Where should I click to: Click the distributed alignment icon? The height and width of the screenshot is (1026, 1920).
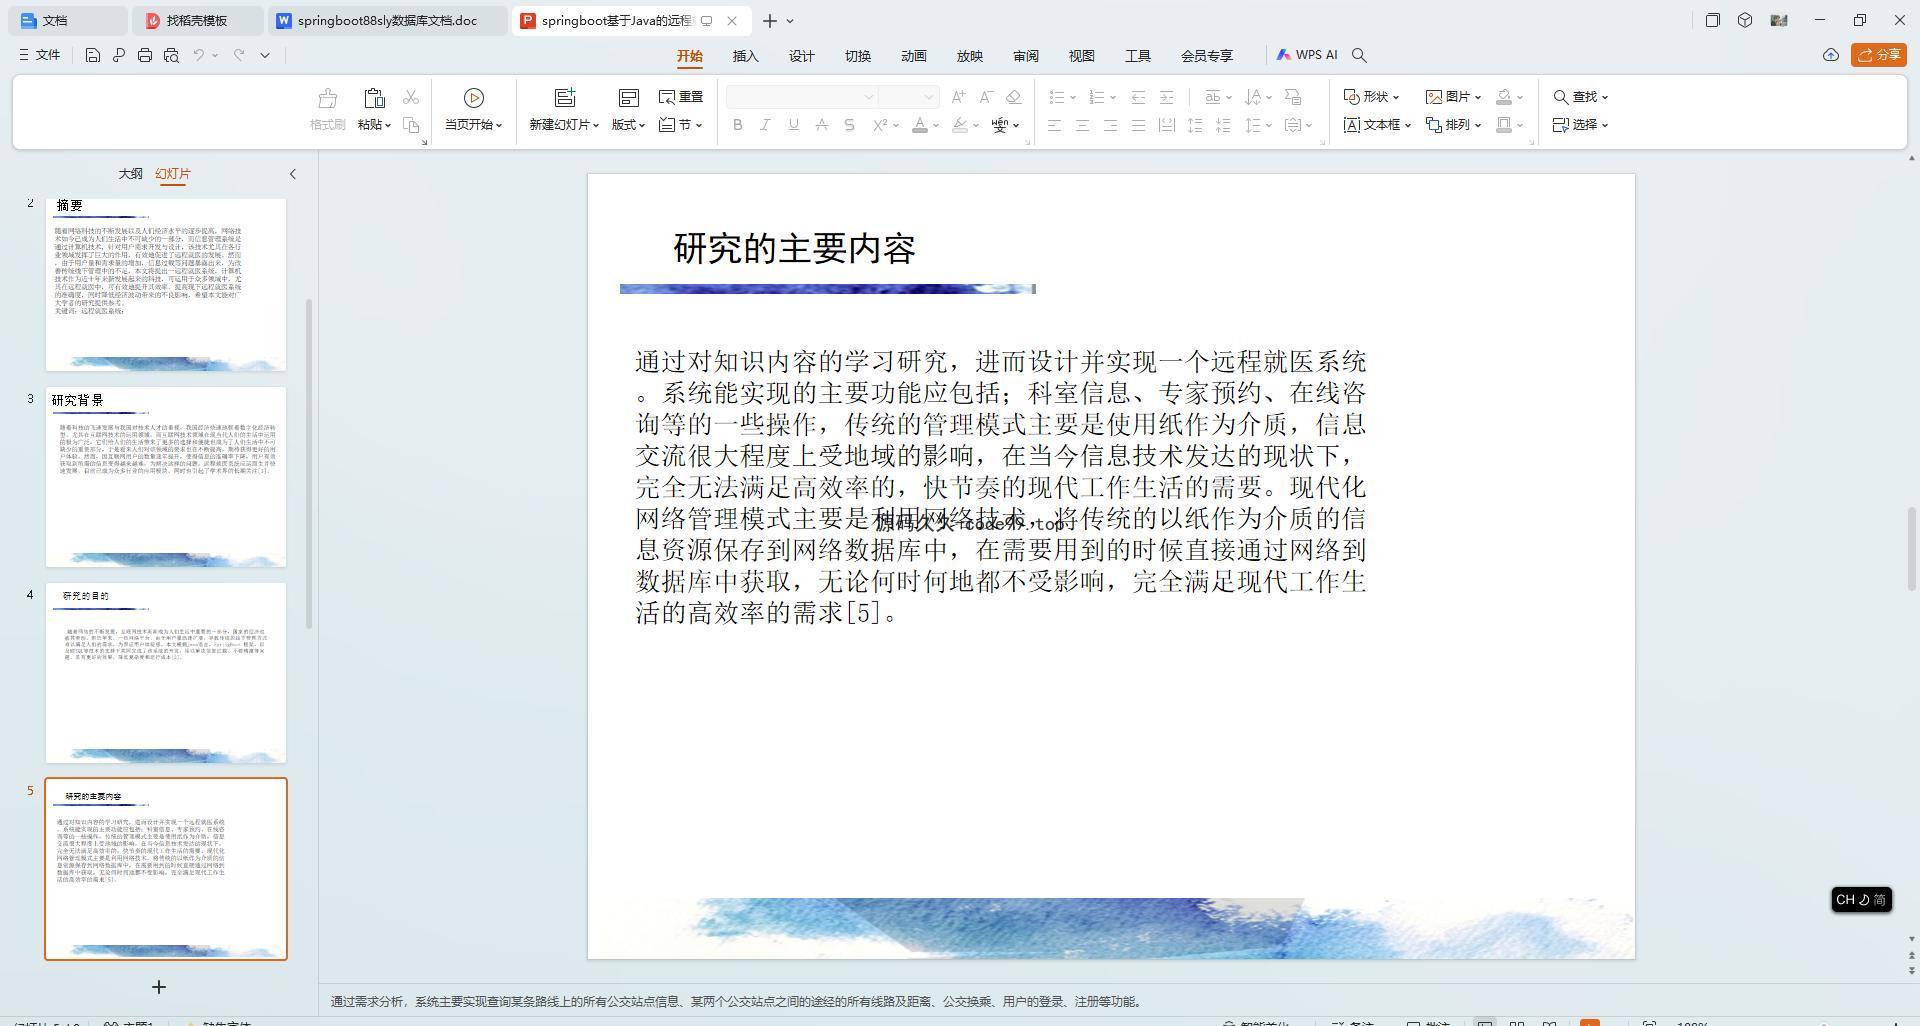tap(1166, 125)
